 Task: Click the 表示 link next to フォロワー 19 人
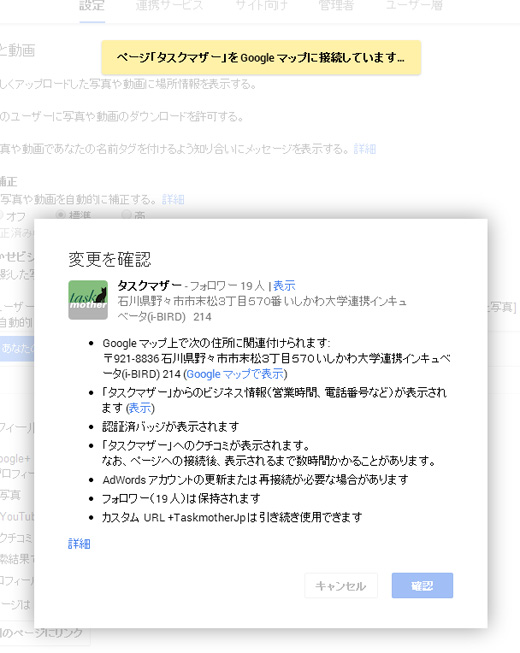(x=284, y=286)
